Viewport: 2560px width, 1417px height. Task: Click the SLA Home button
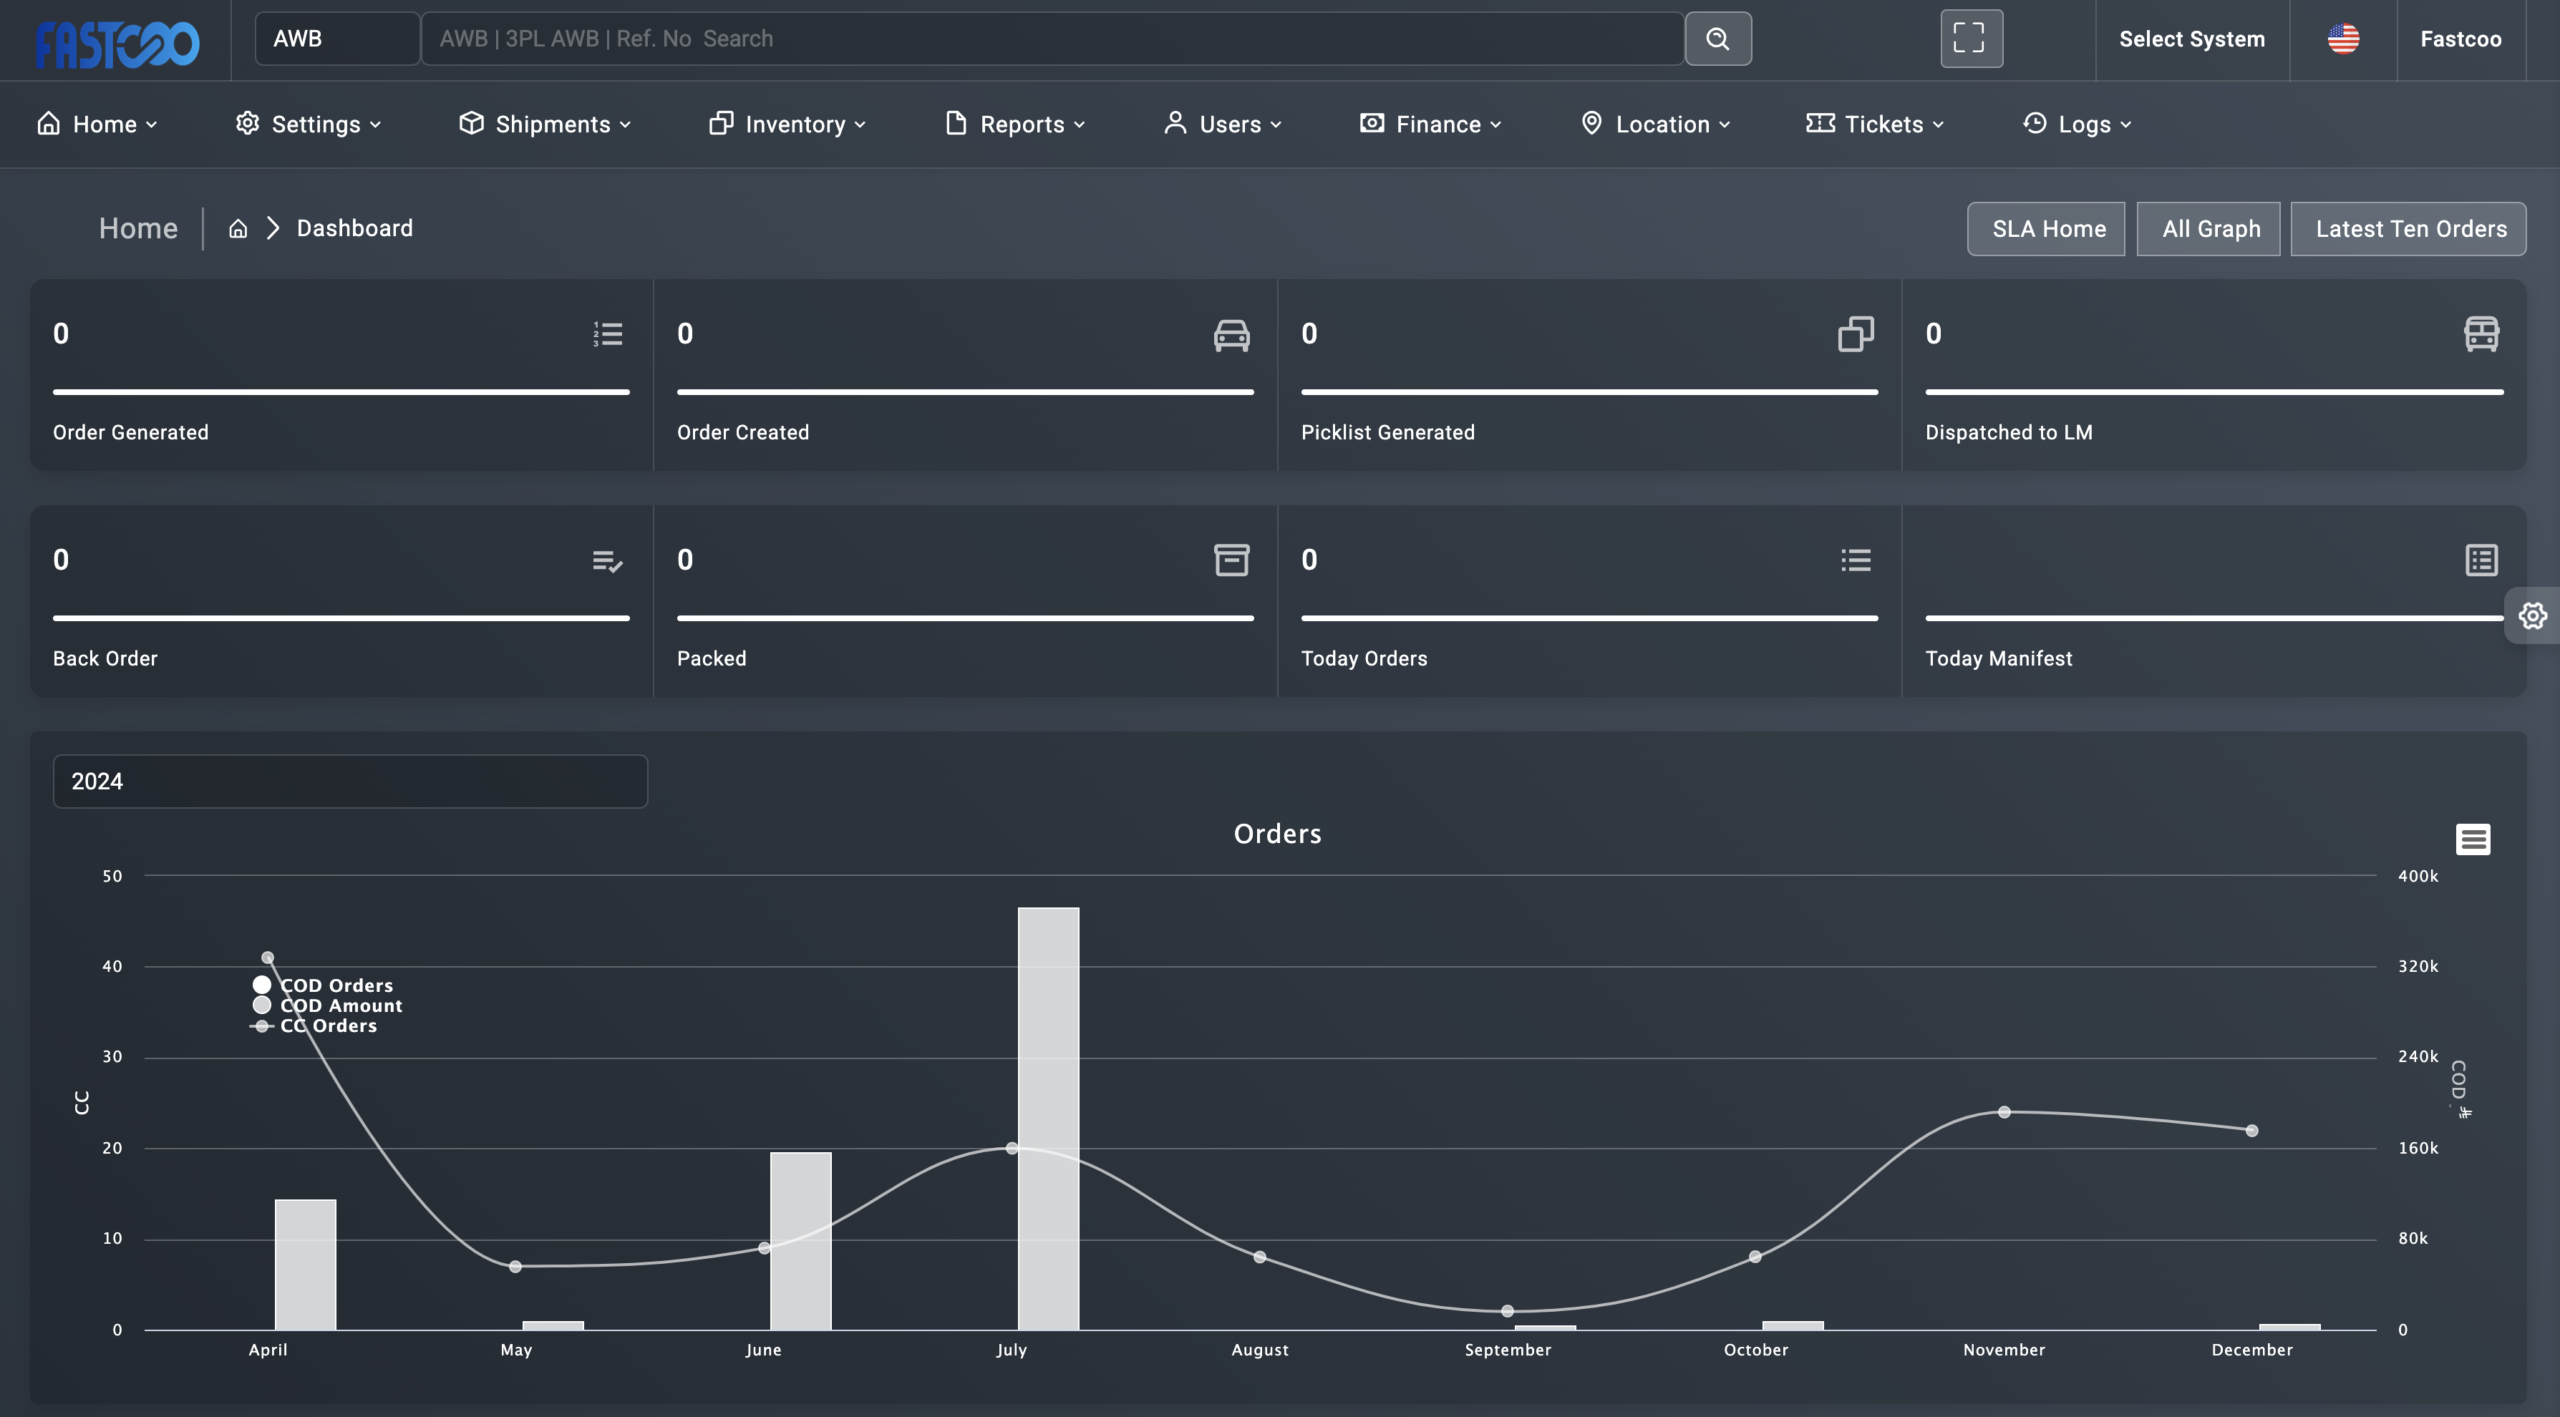pyautogui.click(x=2046, y=229)
